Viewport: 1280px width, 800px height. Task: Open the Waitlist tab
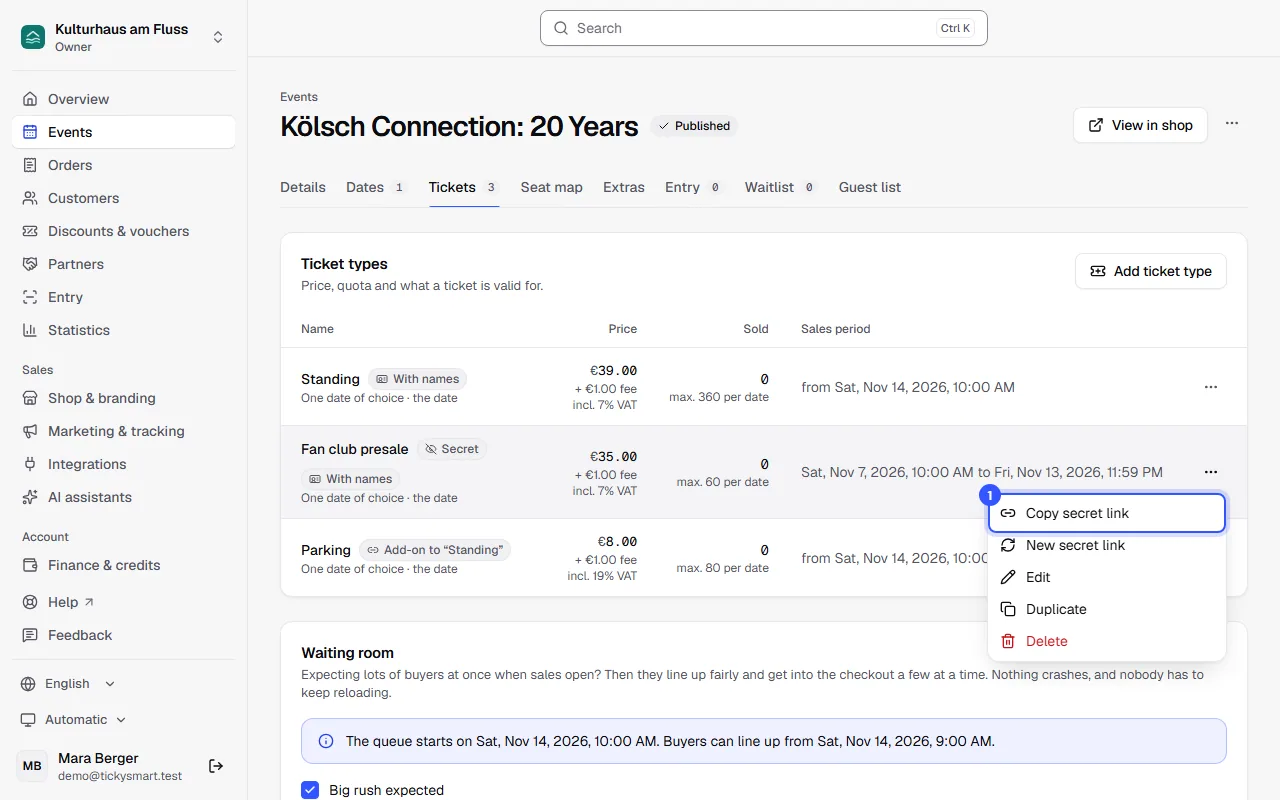781,187
